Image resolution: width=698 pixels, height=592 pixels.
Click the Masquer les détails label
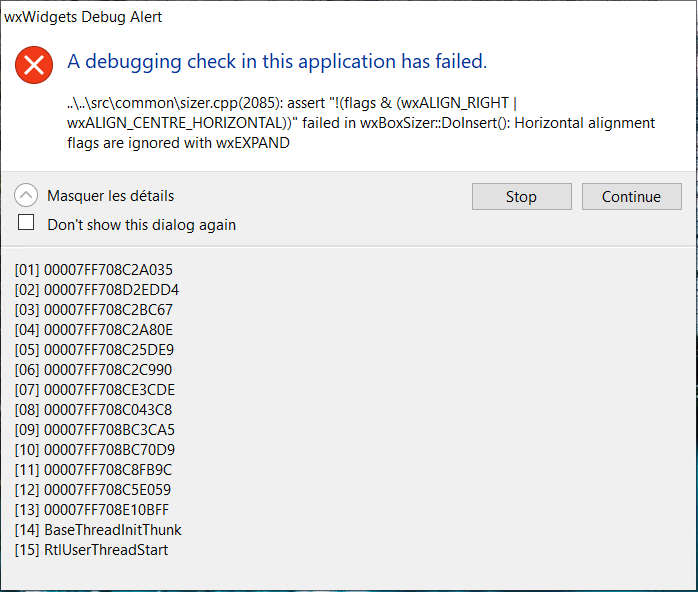tap(110, 196)
